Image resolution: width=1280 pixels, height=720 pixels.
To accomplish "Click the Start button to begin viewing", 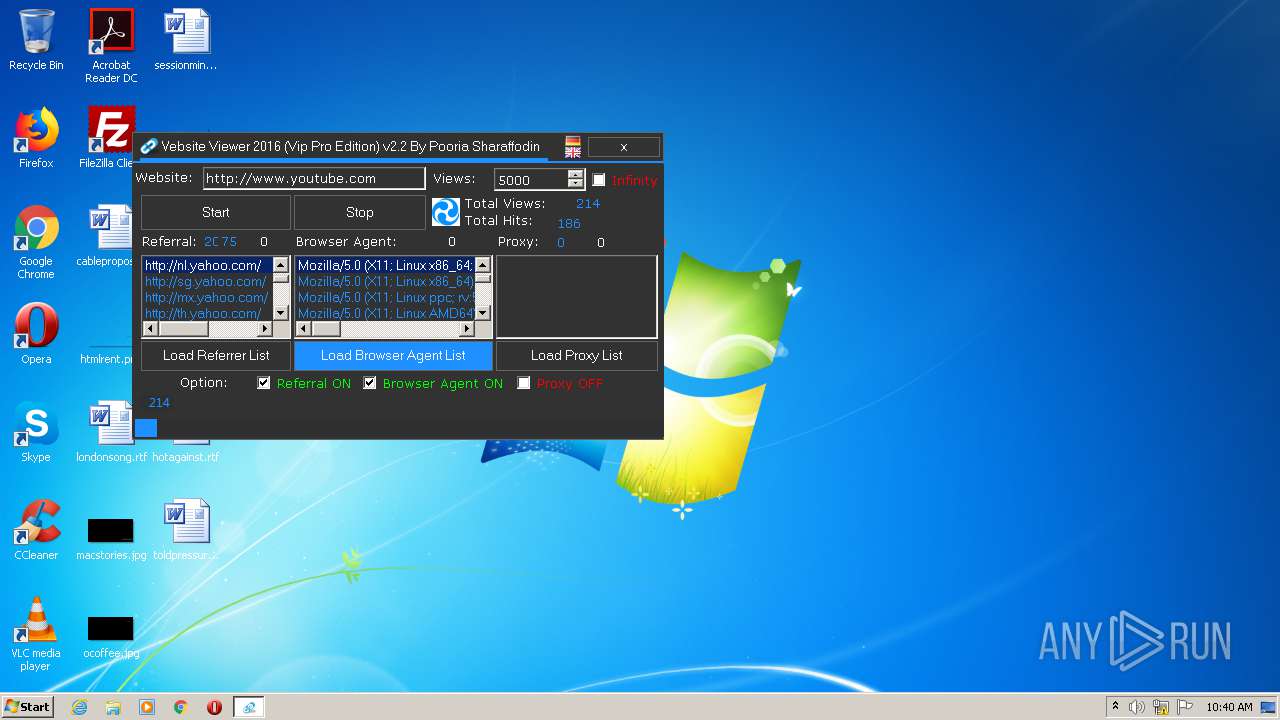I will [x=216, y=212].
